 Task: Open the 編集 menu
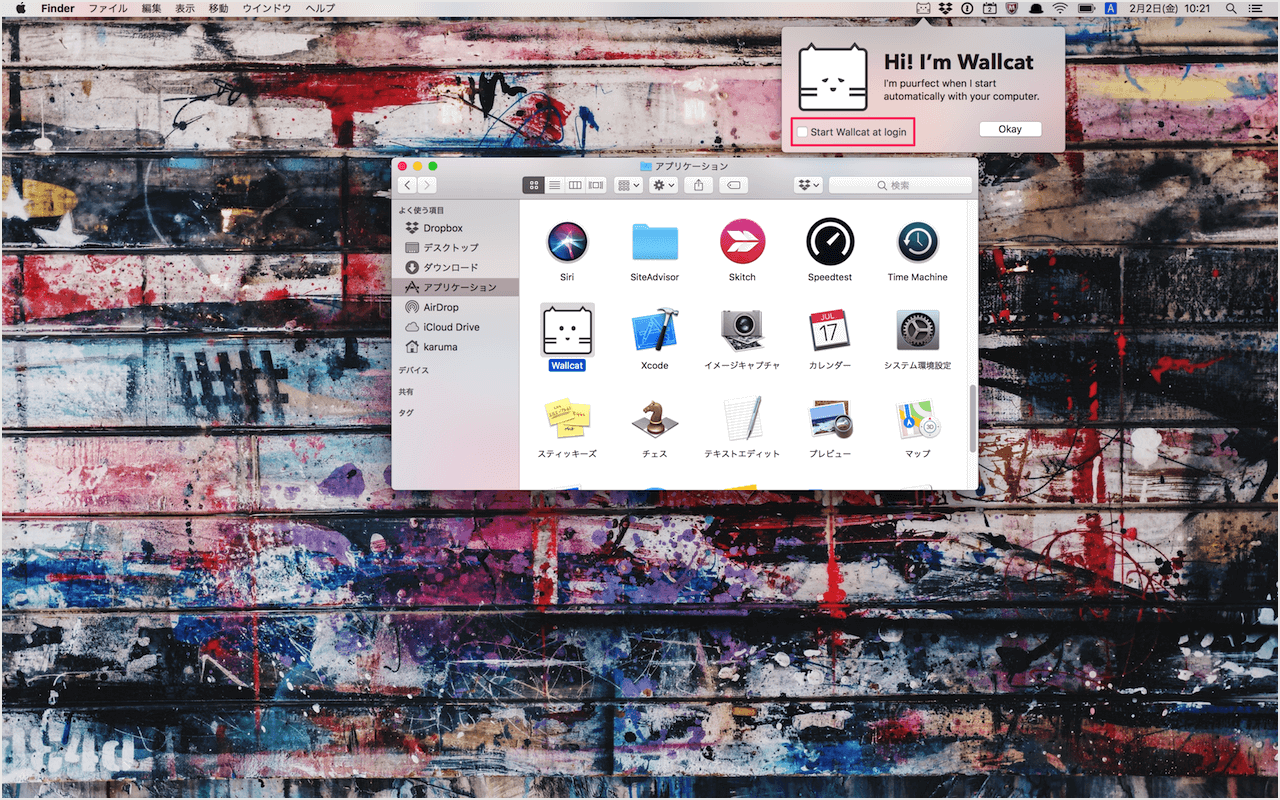(x=151, y=8)
